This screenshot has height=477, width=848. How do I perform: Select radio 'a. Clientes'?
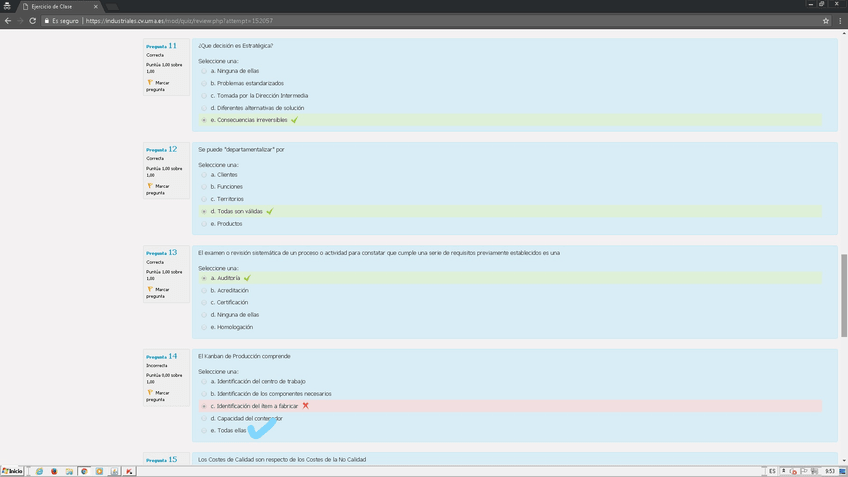204,175
